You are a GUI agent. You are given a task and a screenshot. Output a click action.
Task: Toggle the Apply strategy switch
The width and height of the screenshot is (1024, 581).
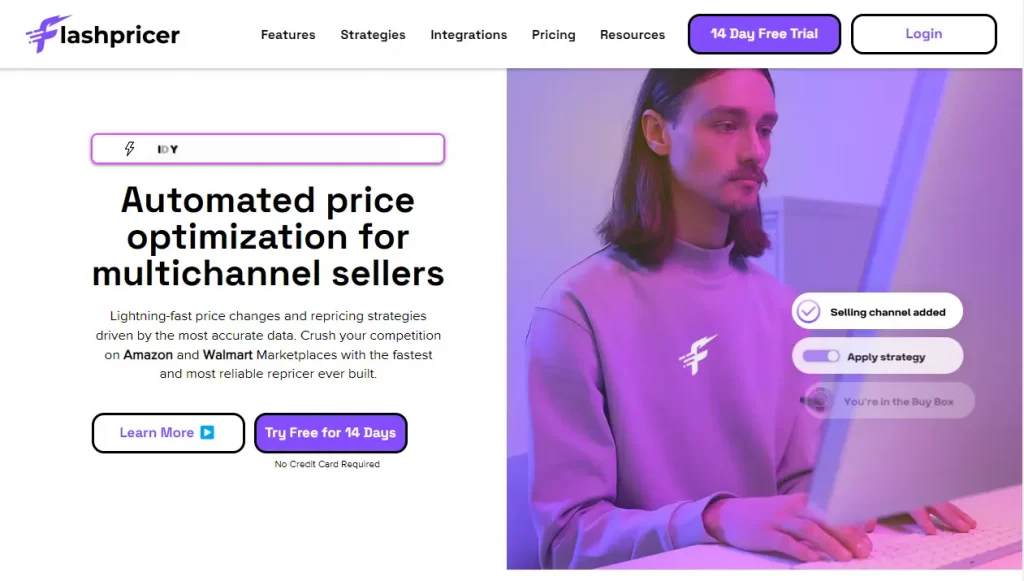[821, 356]
